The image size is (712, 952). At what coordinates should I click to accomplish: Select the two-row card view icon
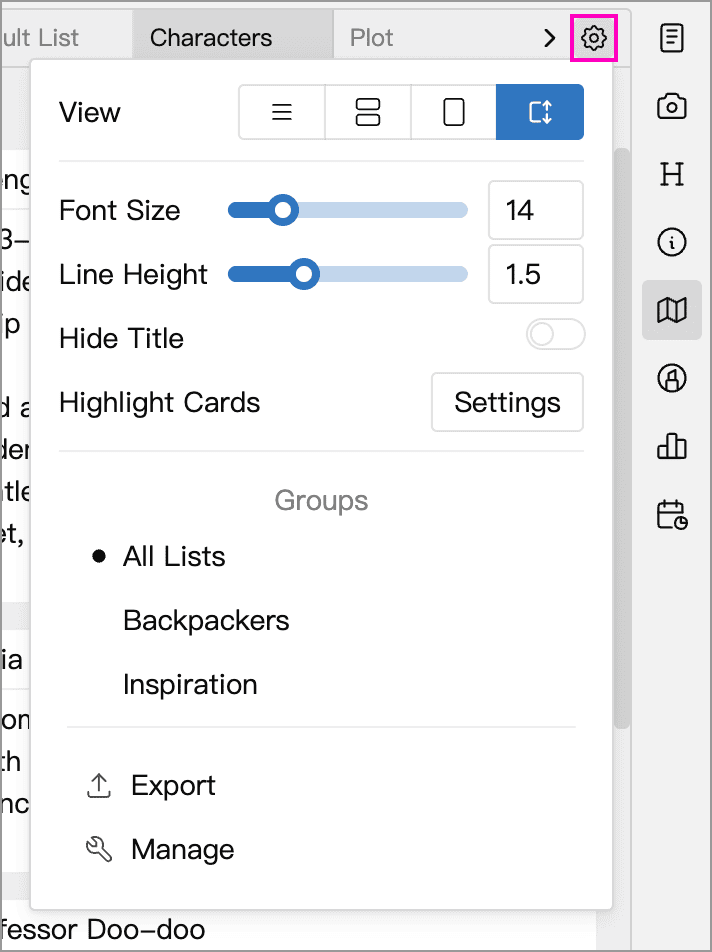[x=368, y=112]
